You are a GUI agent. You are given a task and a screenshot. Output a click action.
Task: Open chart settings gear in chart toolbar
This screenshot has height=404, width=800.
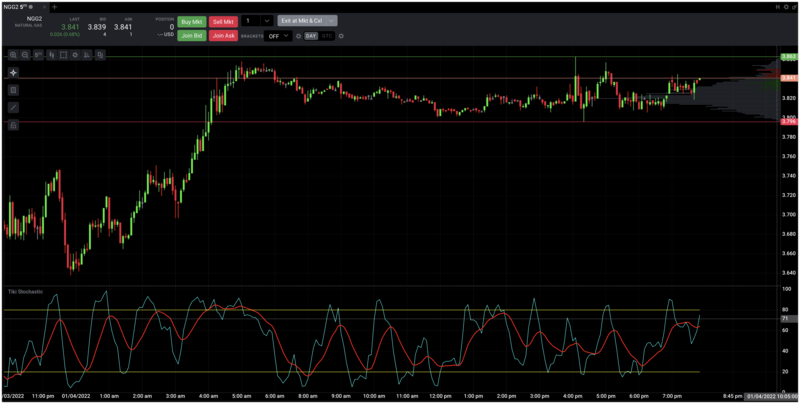click(x=75, y=55)
